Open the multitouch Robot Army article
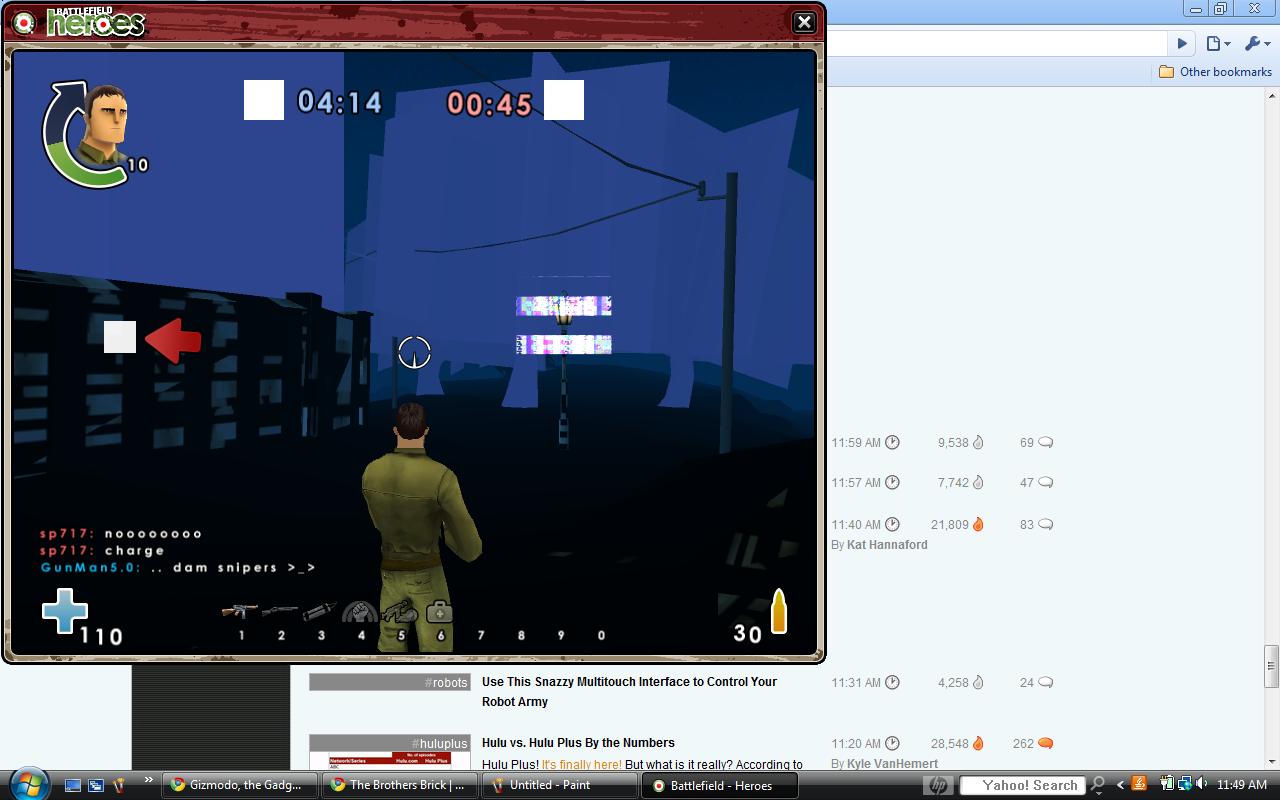1280x800 pixels. pyautogui.click(x=629, y=691)
